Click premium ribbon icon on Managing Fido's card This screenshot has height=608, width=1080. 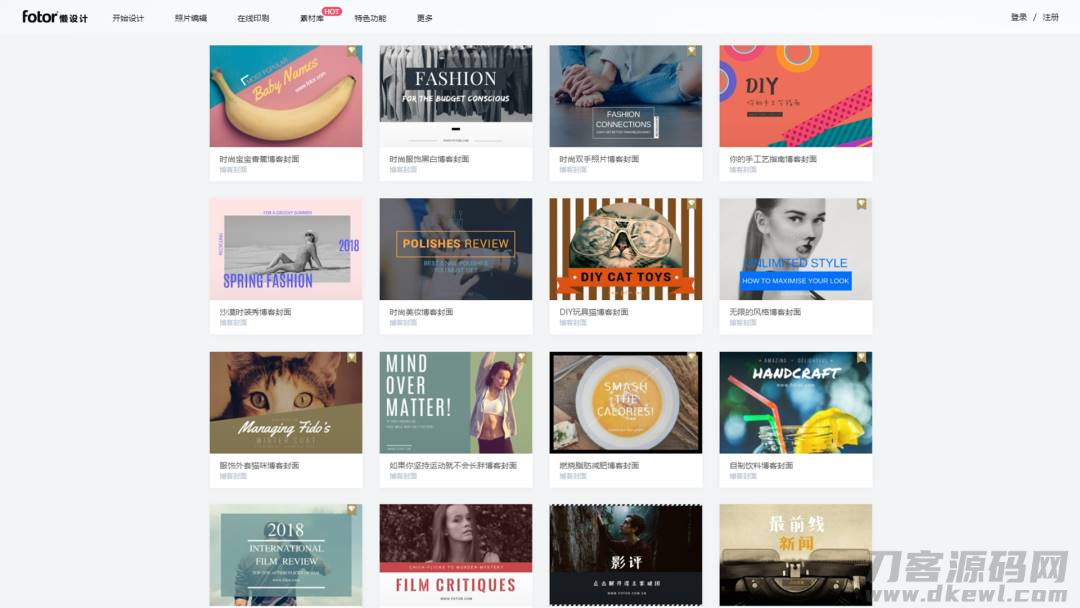[351, 357]
